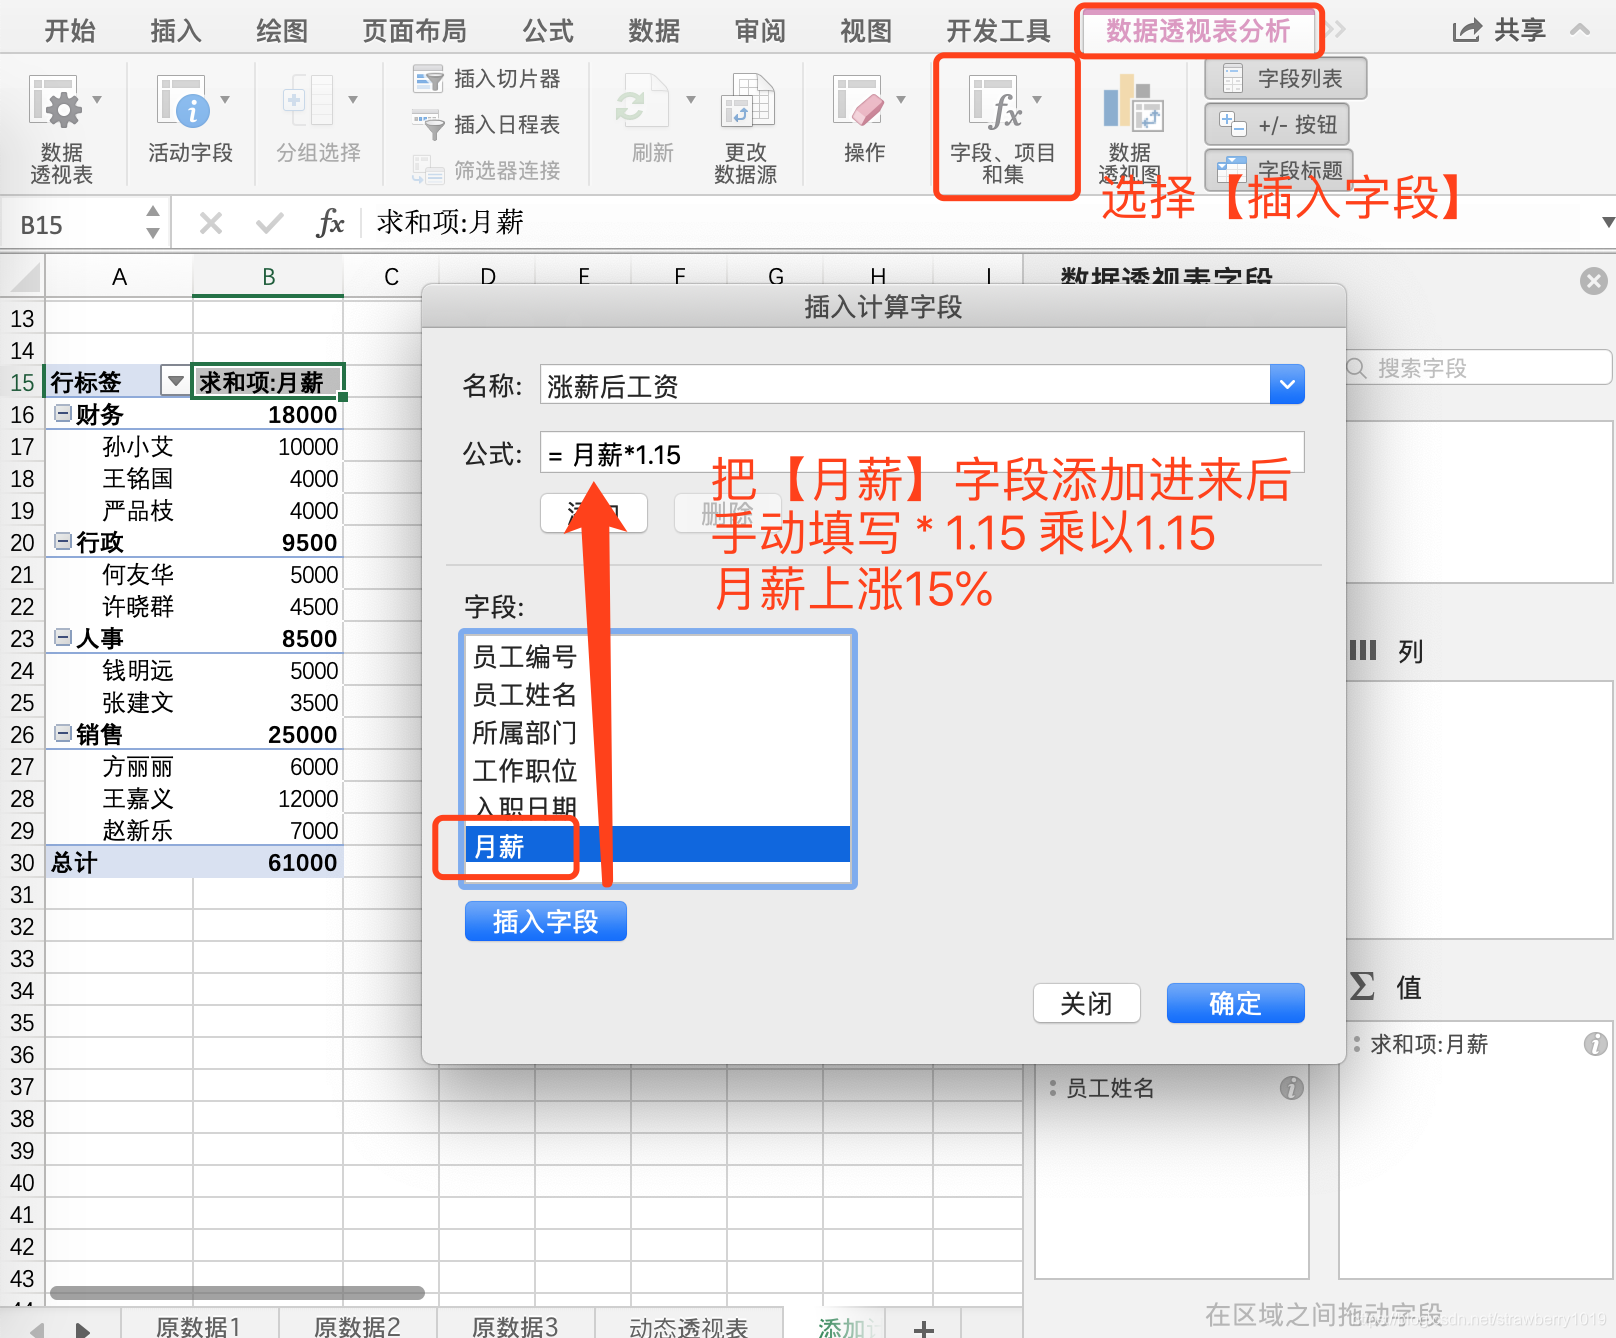Open the 名称 combo box dropdown arrow
The image size is (1616, 1338).
1287,385
